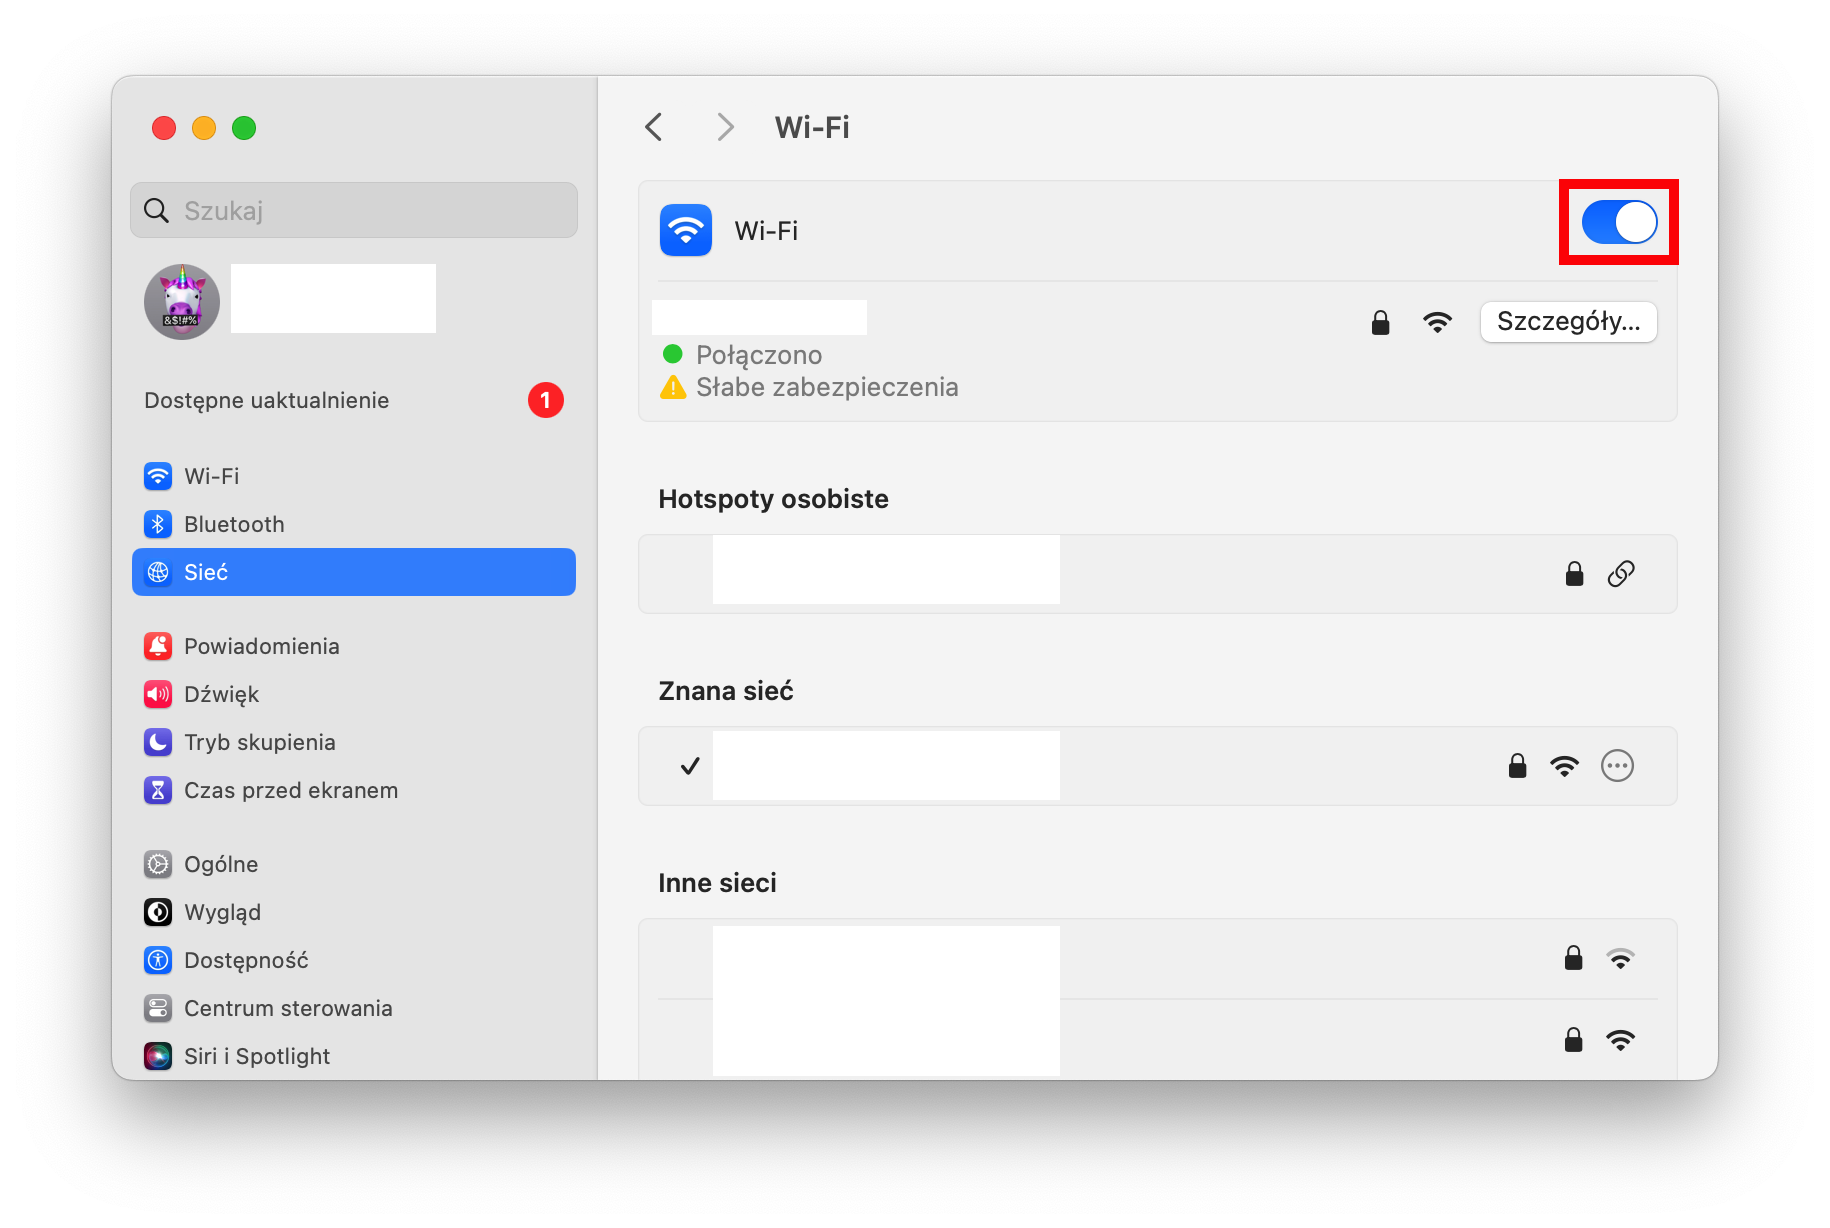Click the Wi-Fi signal icon next to Szczegóły…

[x=1437, y=322]
